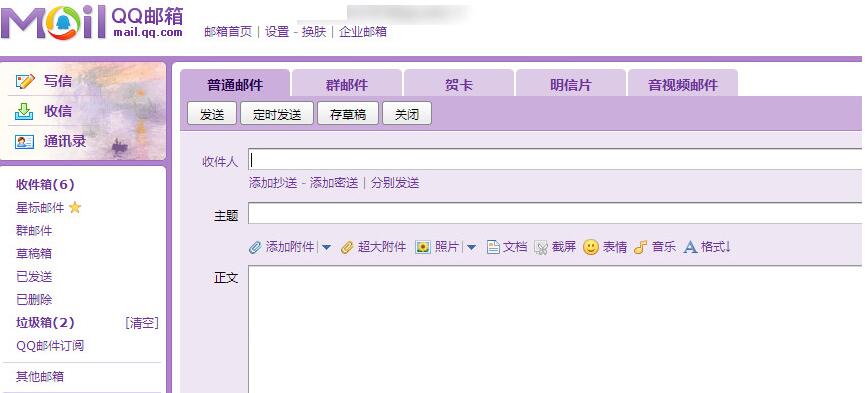Click [清空] to empty the junk box
Viewport: 865px width, 393px height.
tap(142, 323)
